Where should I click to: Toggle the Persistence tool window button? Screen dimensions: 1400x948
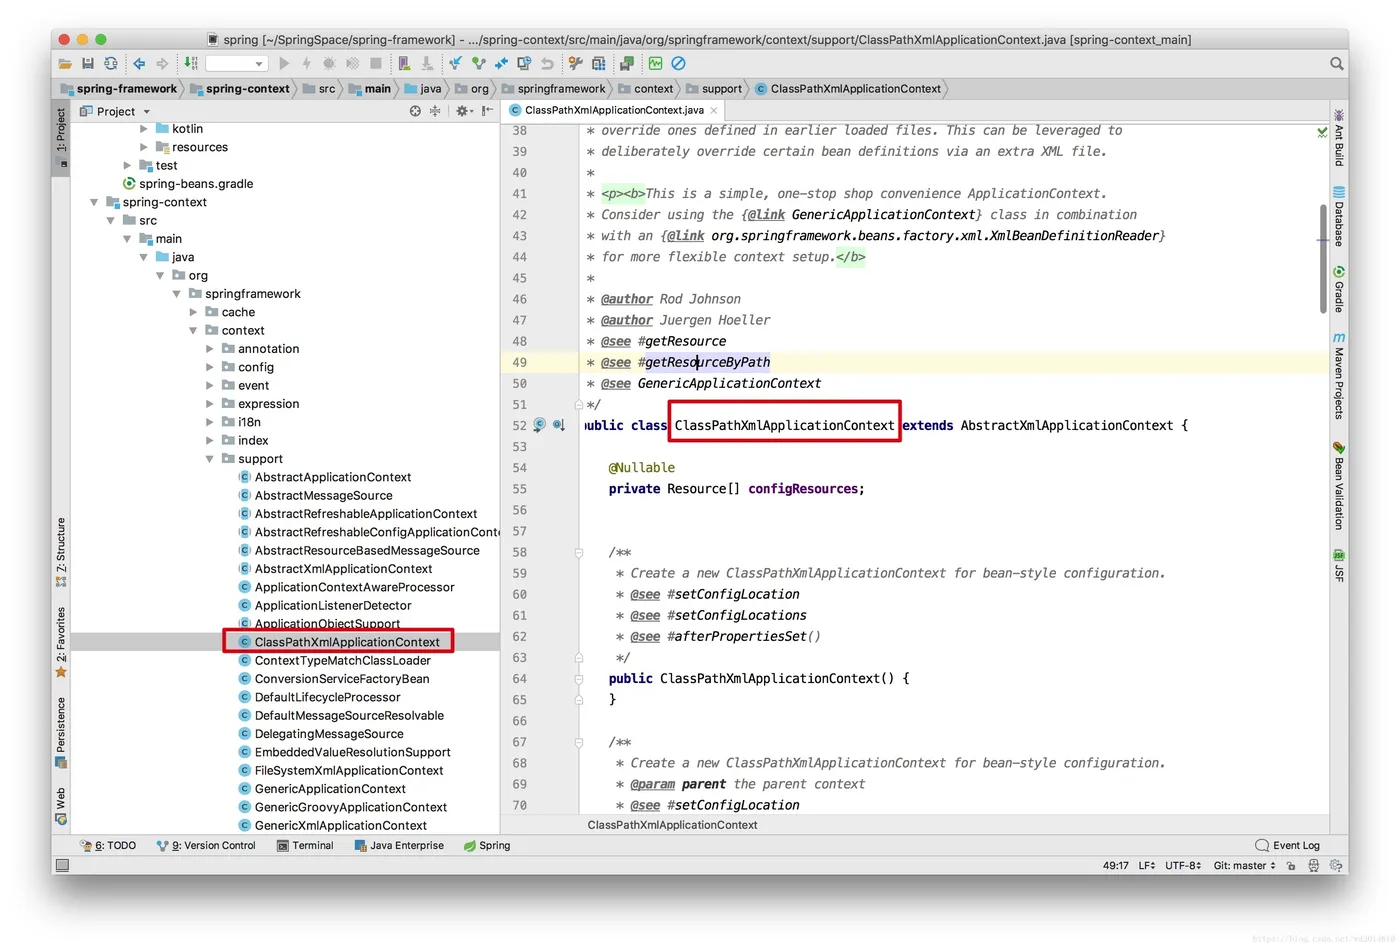click(61, 731)
